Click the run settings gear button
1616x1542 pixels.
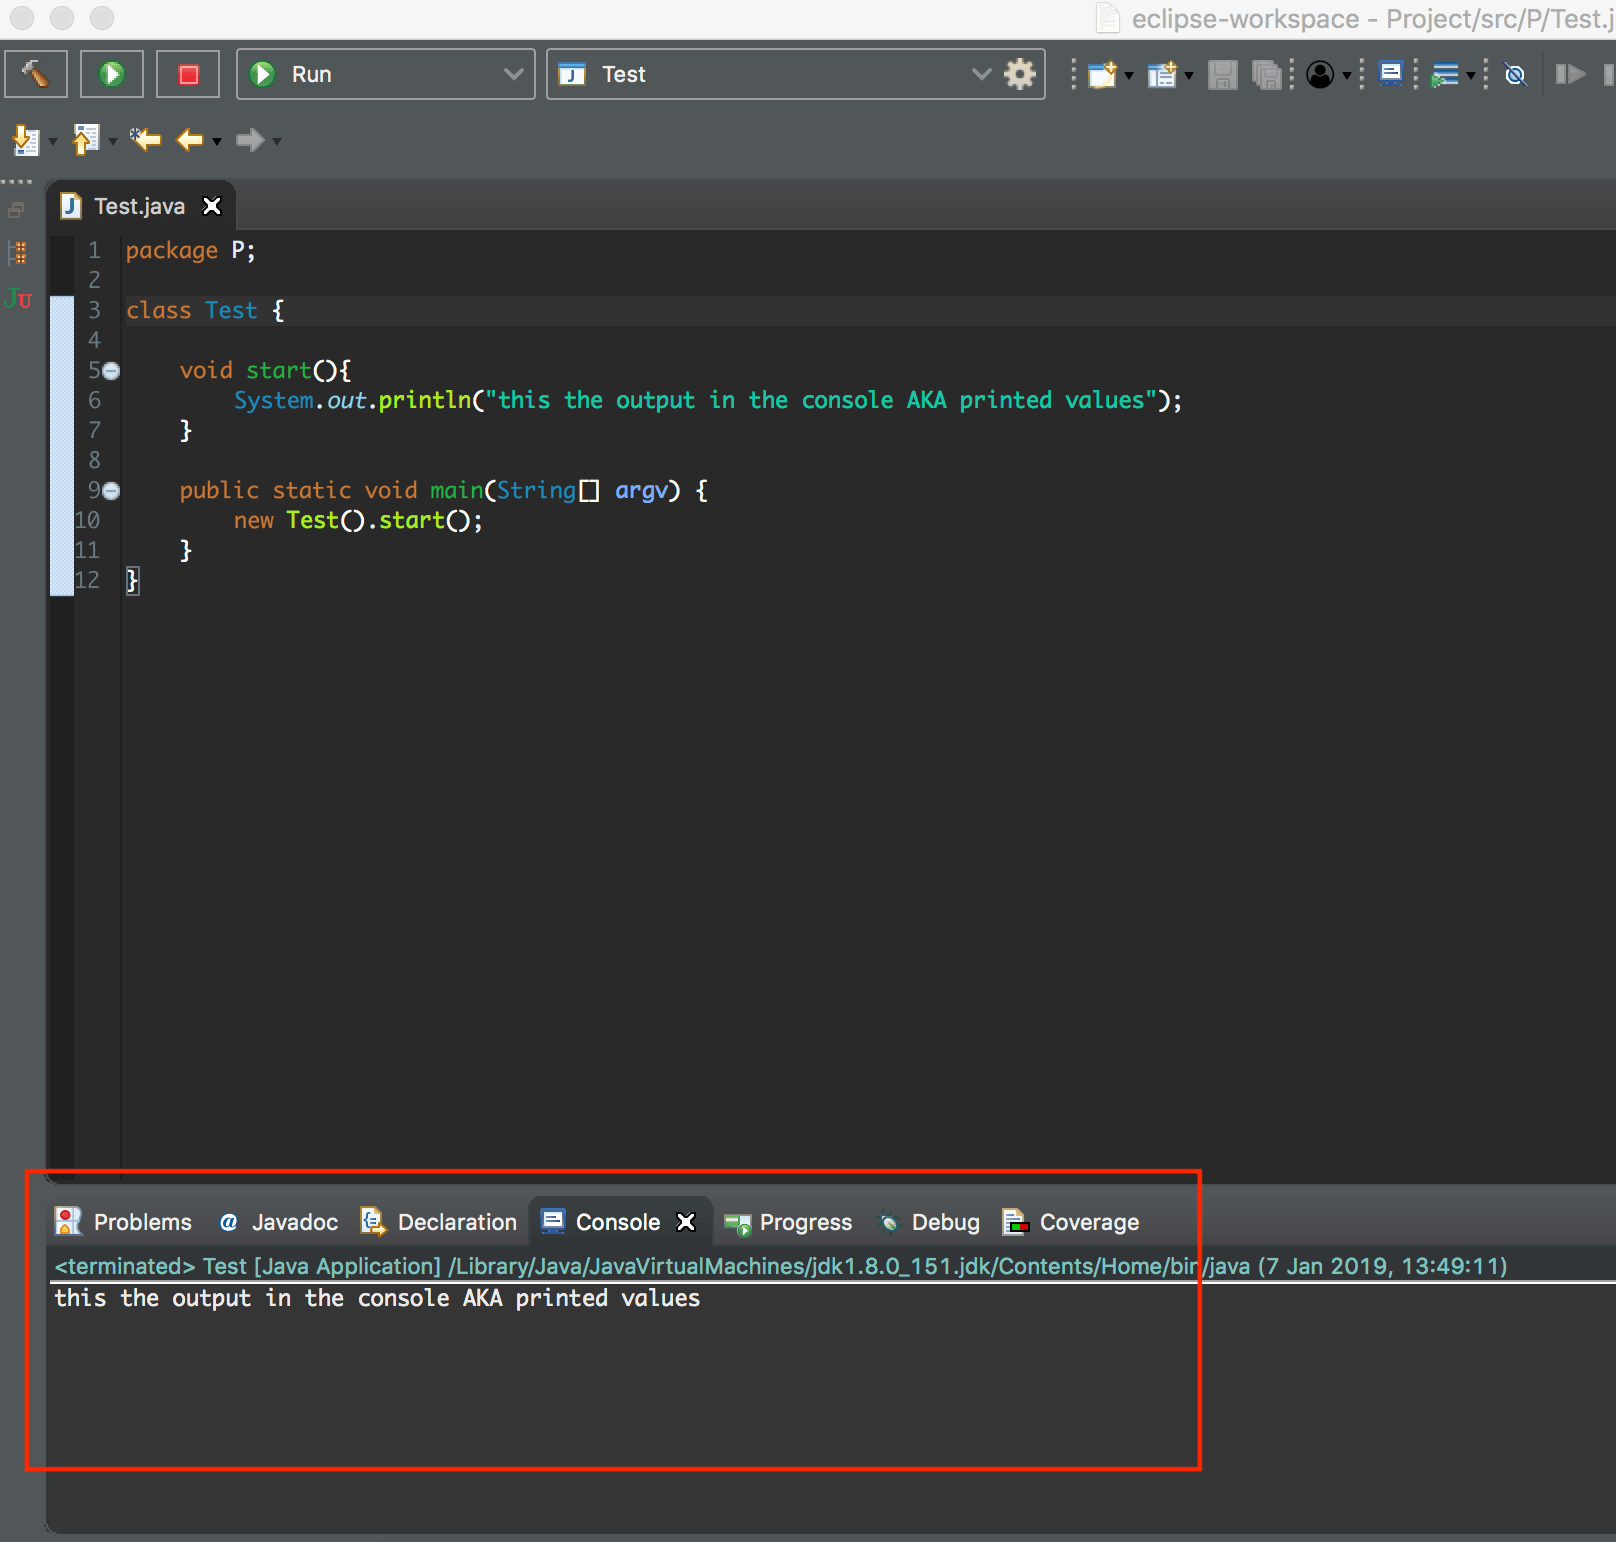click(x=1019, y=73)
